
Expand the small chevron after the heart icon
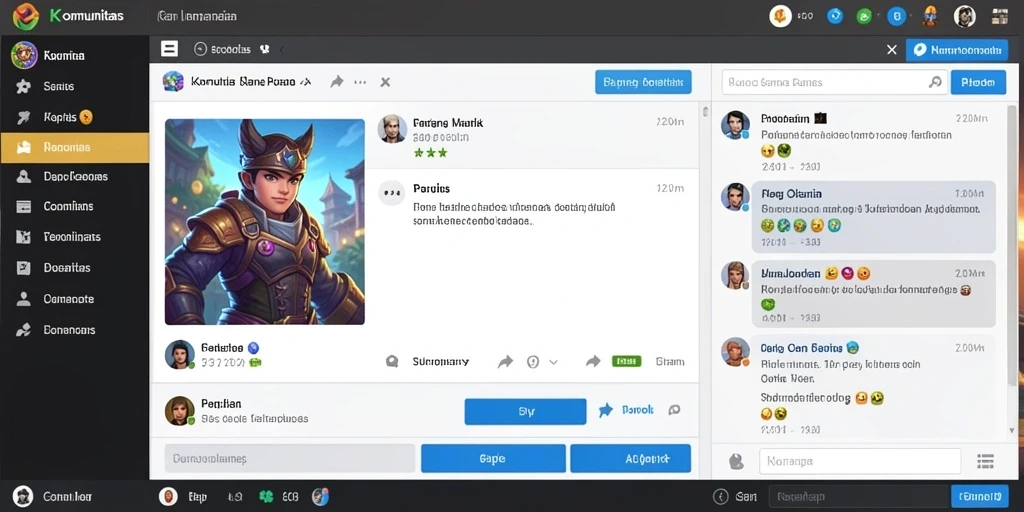[281, 49]
